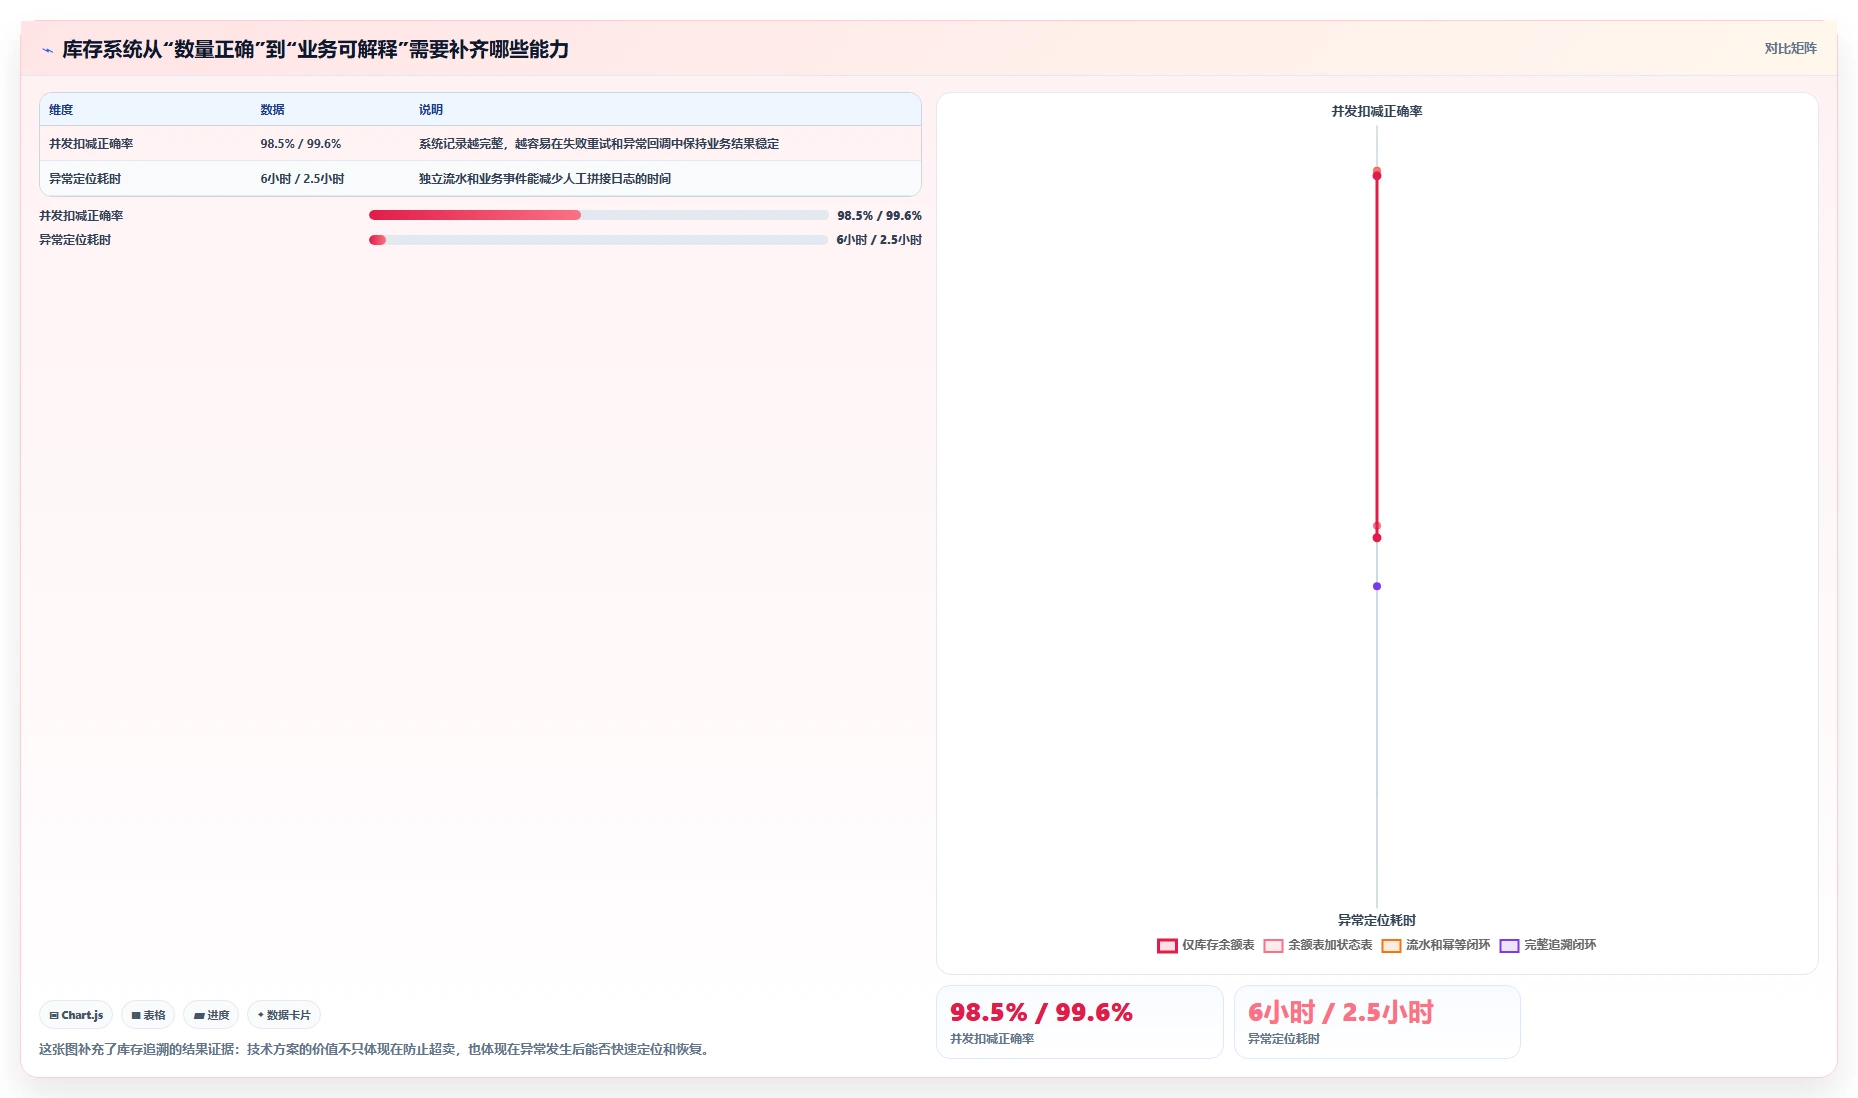This screenshot has height=1098, width=1858.
Task: Click the 进度 tag chip
Action: click(x=211, y=1015)
